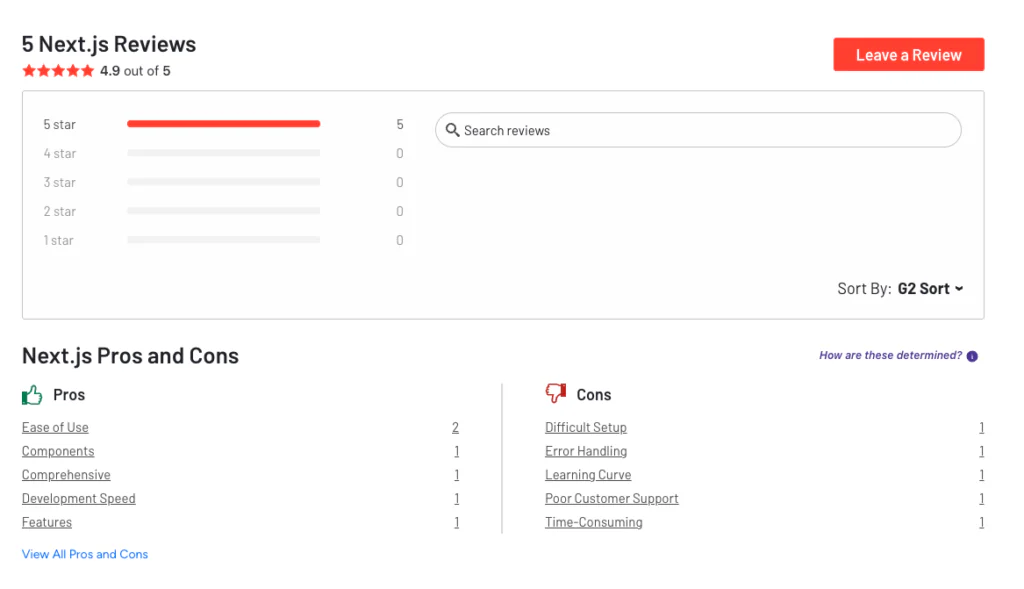1024x589 pixels.
Task: Select the Ease of Use pros filter
Action: (x=54, y=427)
